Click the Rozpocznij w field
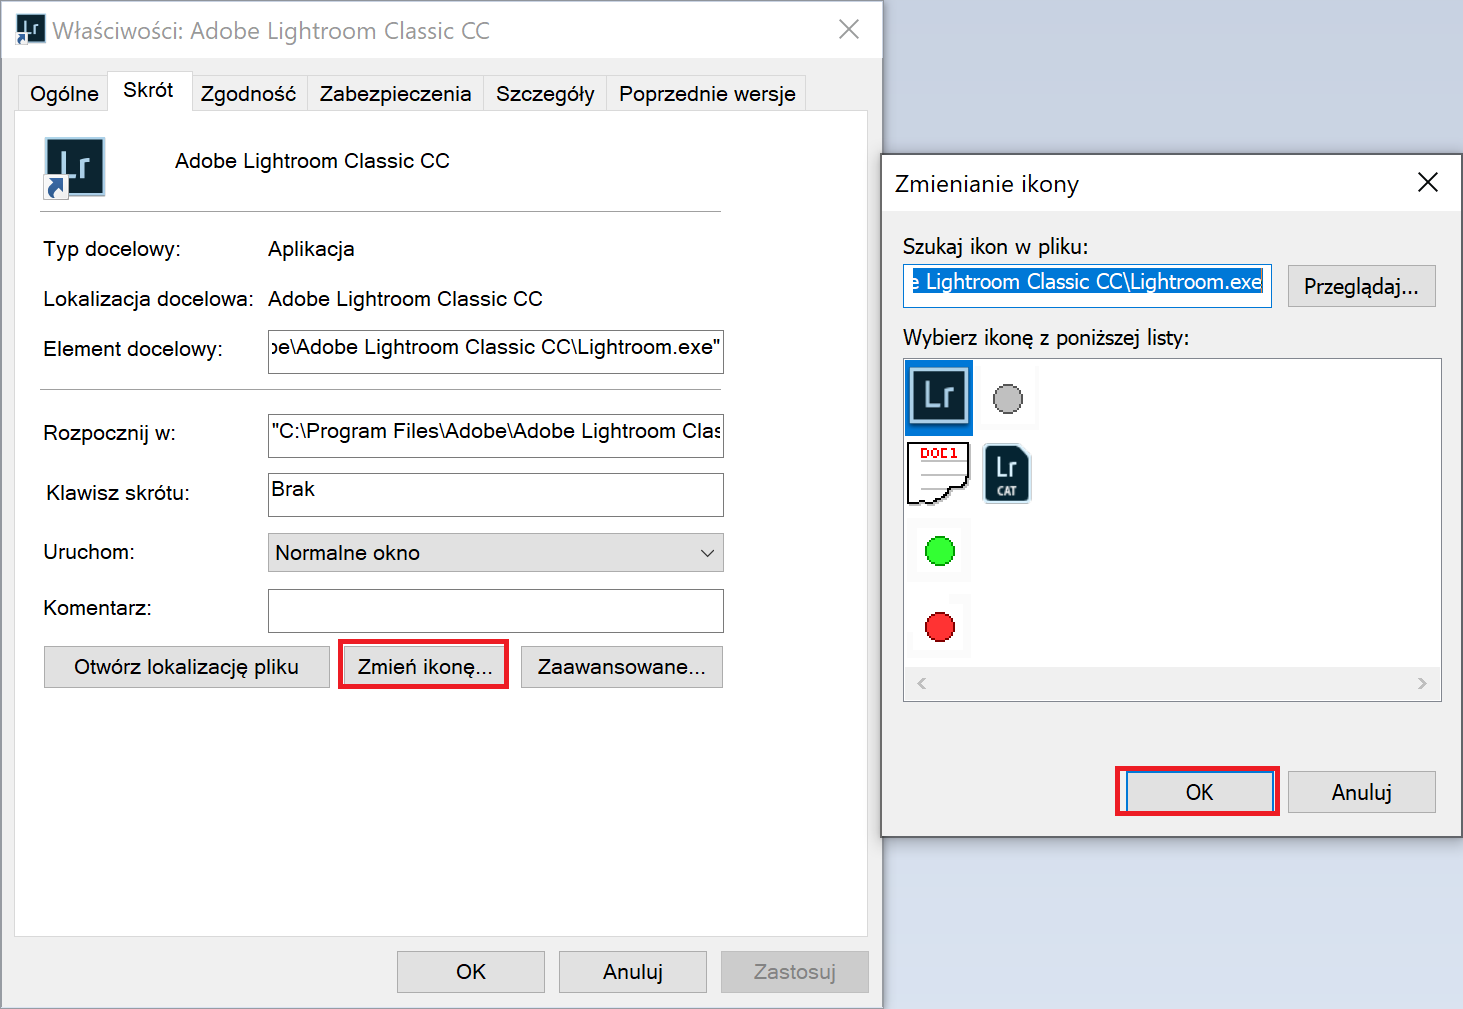 tap(496, 435)
